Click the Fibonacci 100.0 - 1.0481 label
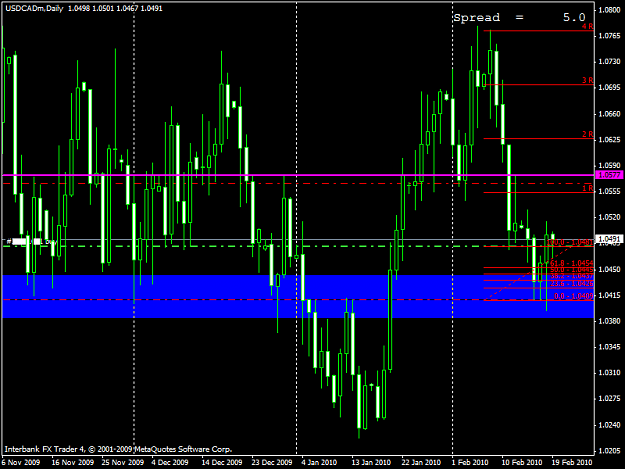Image resolution: width=625 pixels, height=469 pixels. point(570,242)
